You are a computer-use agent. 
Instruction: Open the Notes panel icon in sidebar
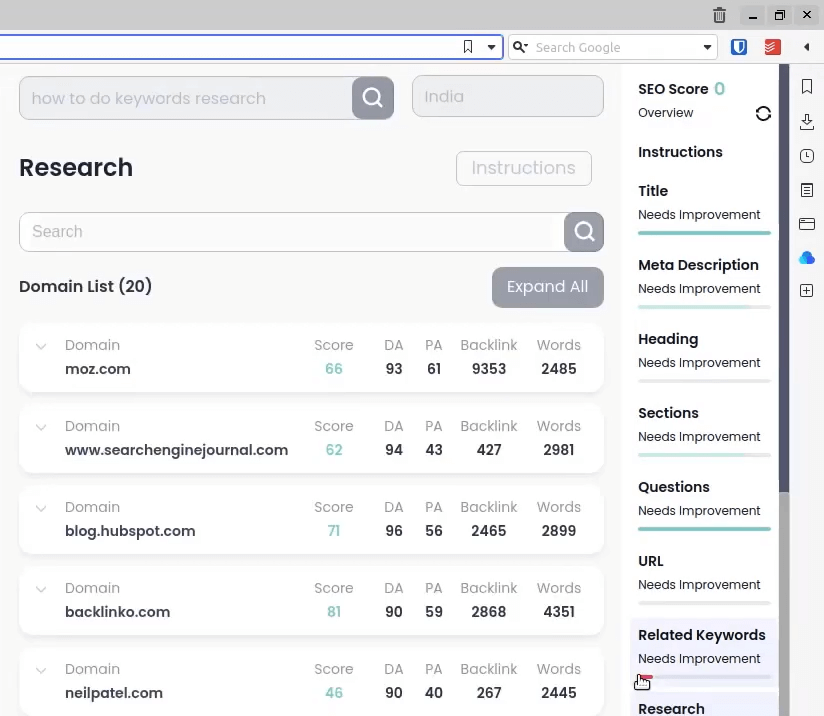click(807, 190)
